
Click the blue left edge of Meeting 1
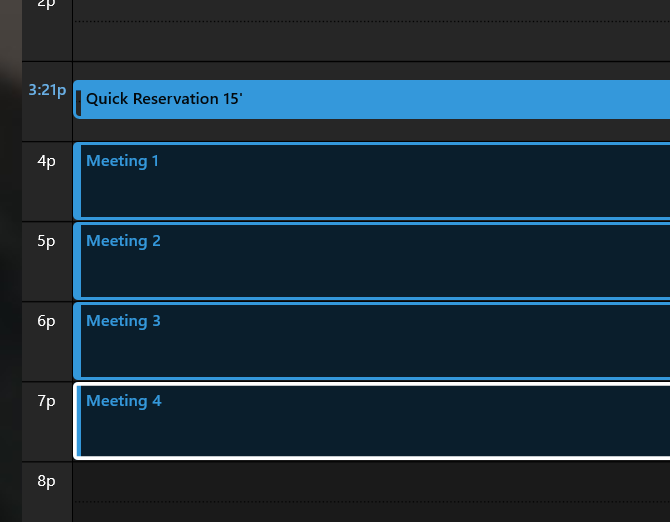tap(77, 181)
